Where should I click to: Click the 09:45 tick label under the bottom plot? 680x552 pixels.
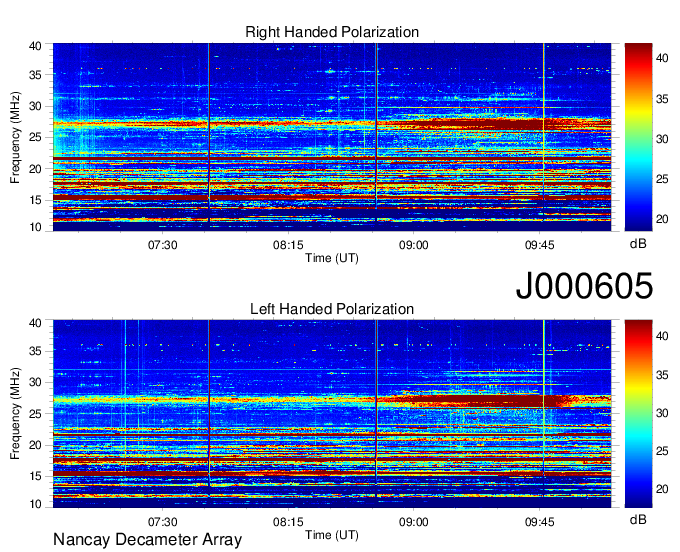(x=539, y=522)
